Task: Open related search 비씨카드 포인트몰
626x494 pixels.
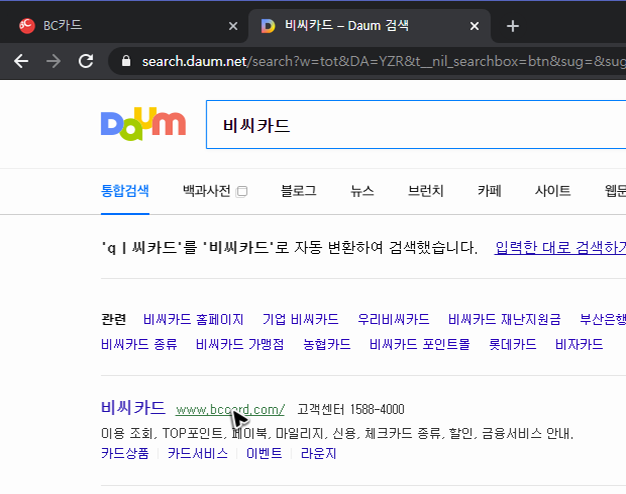Action: pos(420,344)
